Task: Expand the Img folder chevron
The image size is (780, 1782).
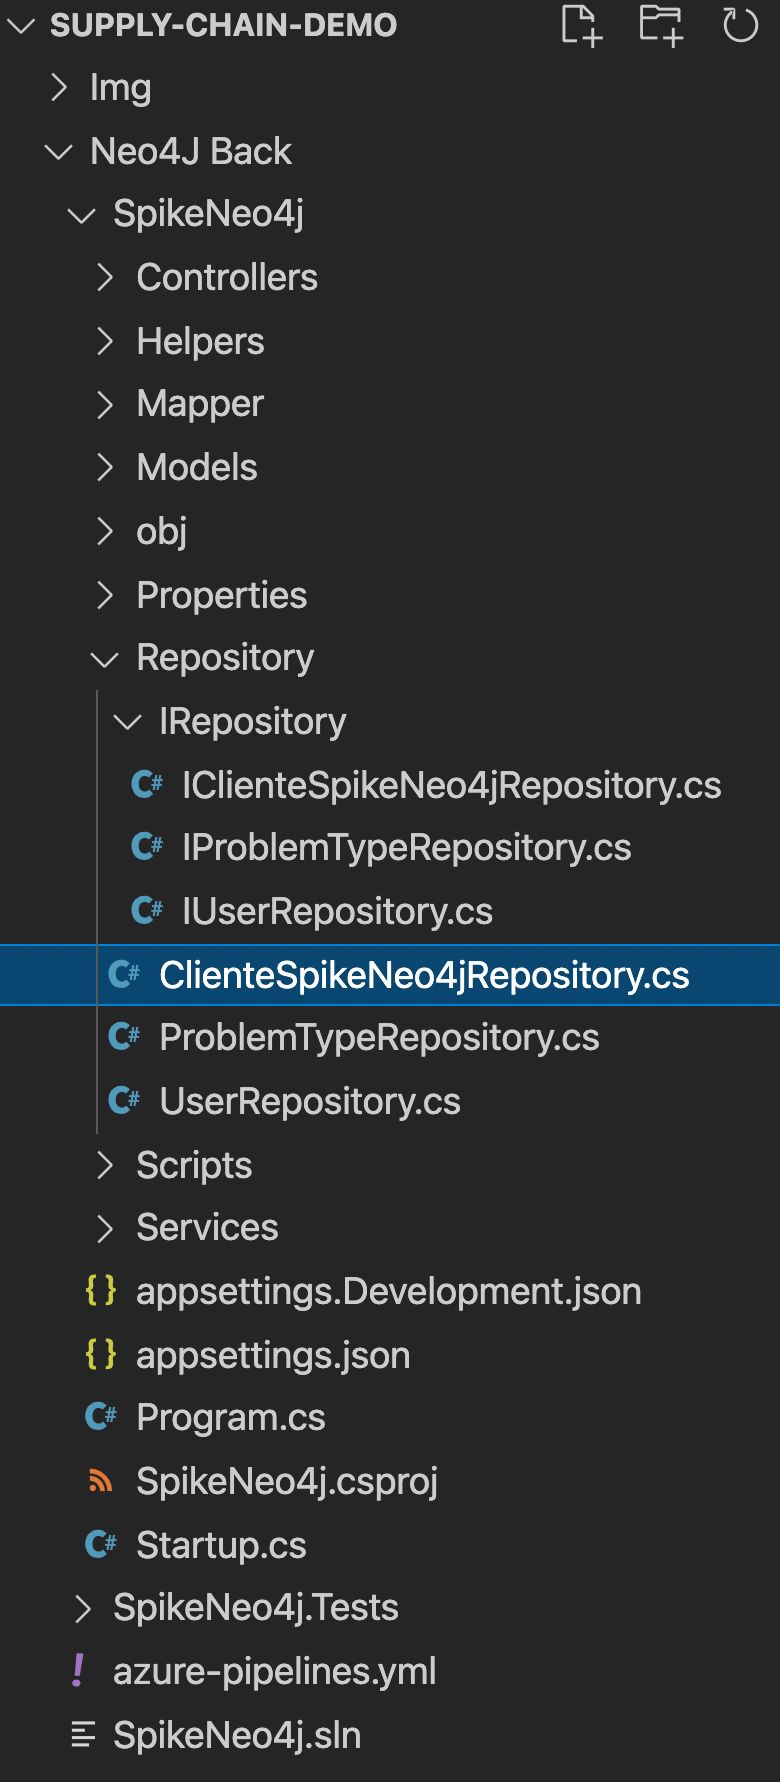Action: coord(59,88)
